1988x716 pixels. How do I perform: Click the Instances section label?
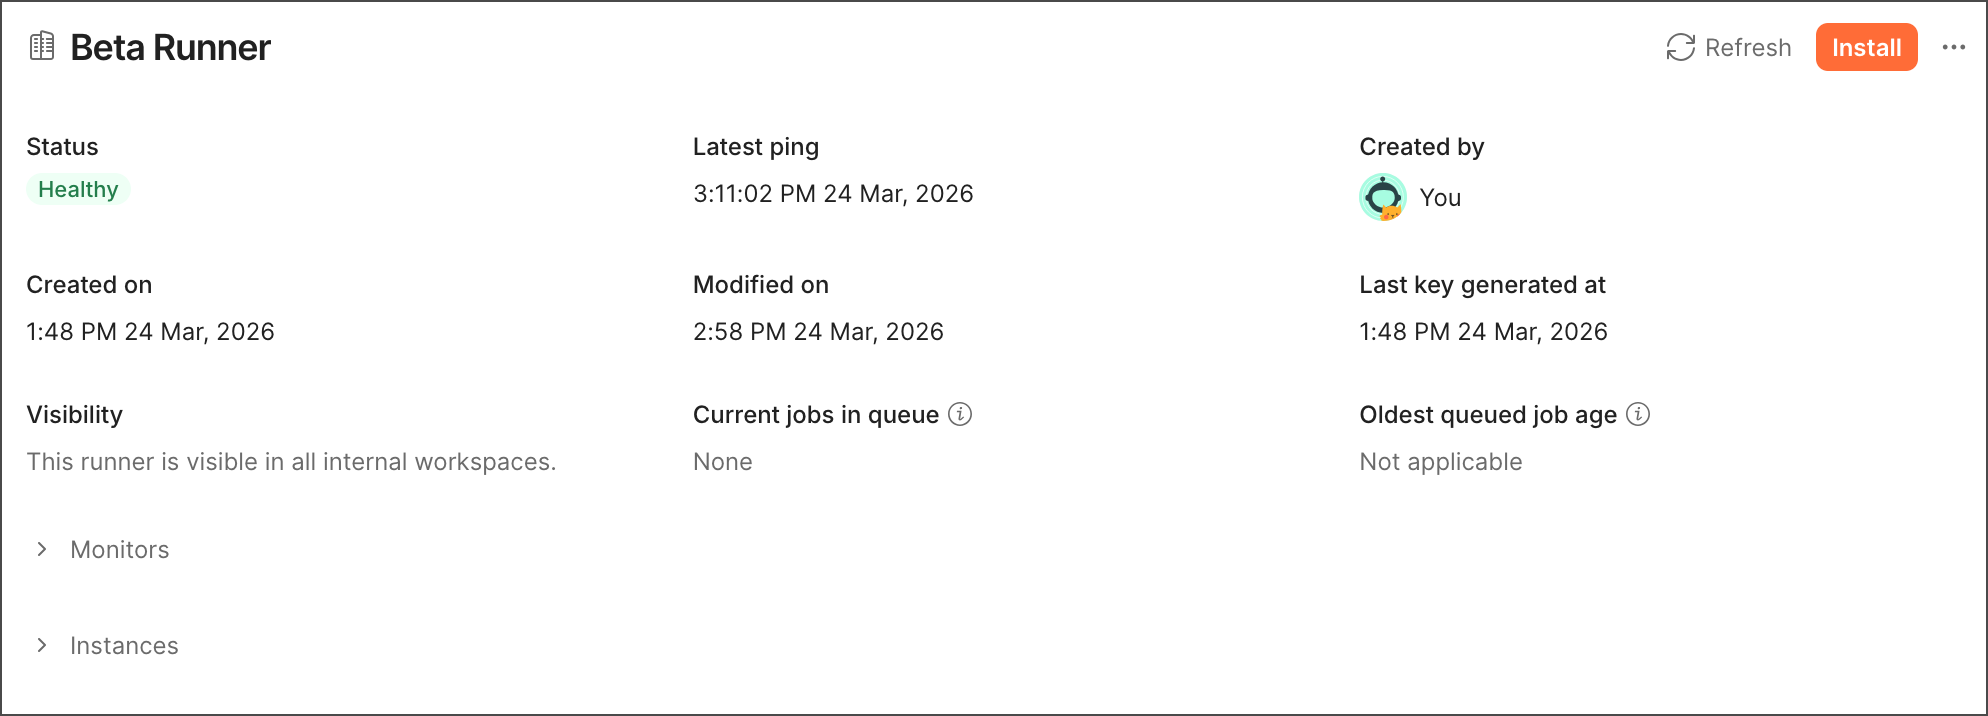[124, 645]
